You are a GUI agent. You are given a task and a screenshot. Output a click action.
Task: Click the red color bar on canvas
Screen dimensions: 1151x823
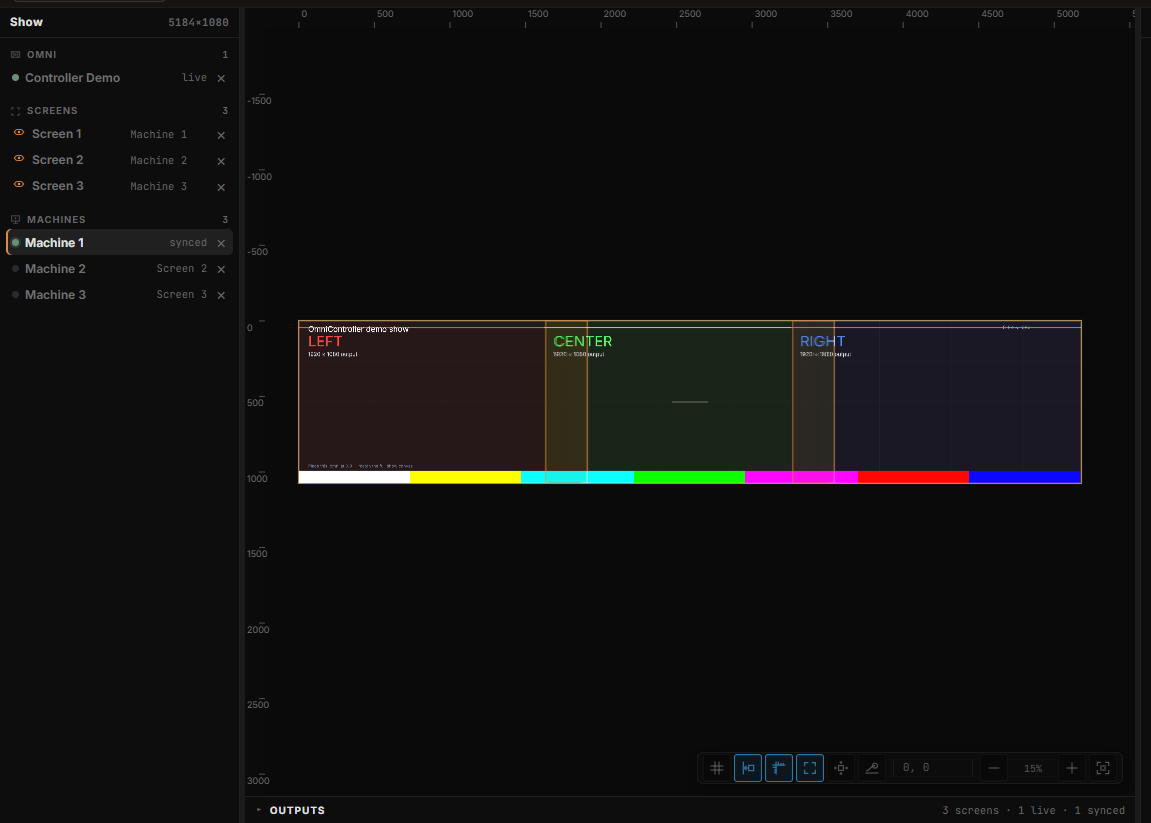click(x=913, y=476)
